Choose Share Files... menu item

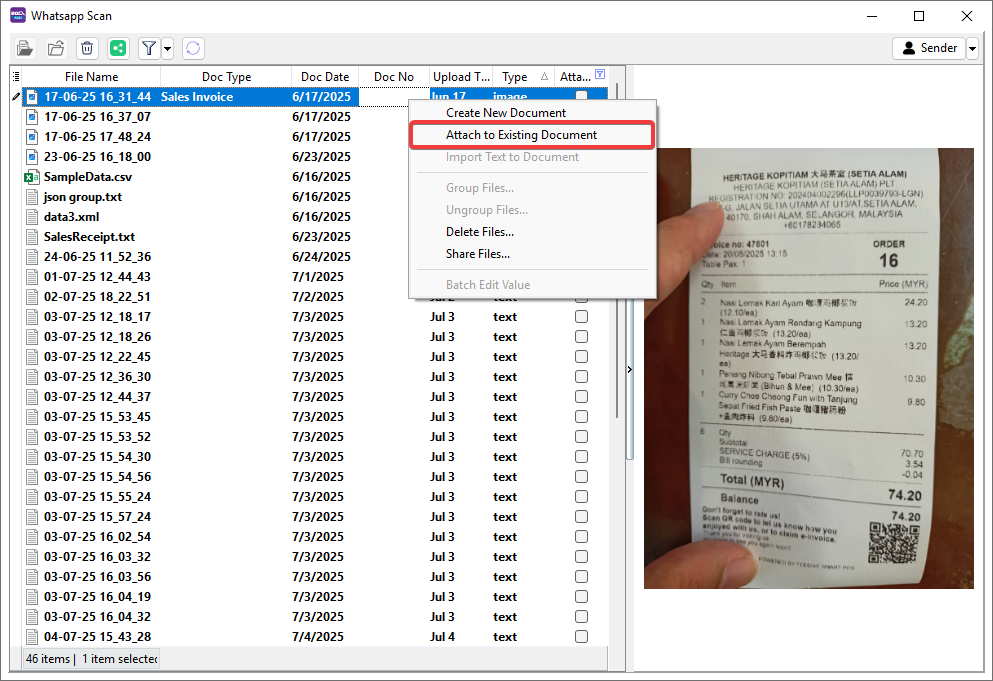click(532, 254)
